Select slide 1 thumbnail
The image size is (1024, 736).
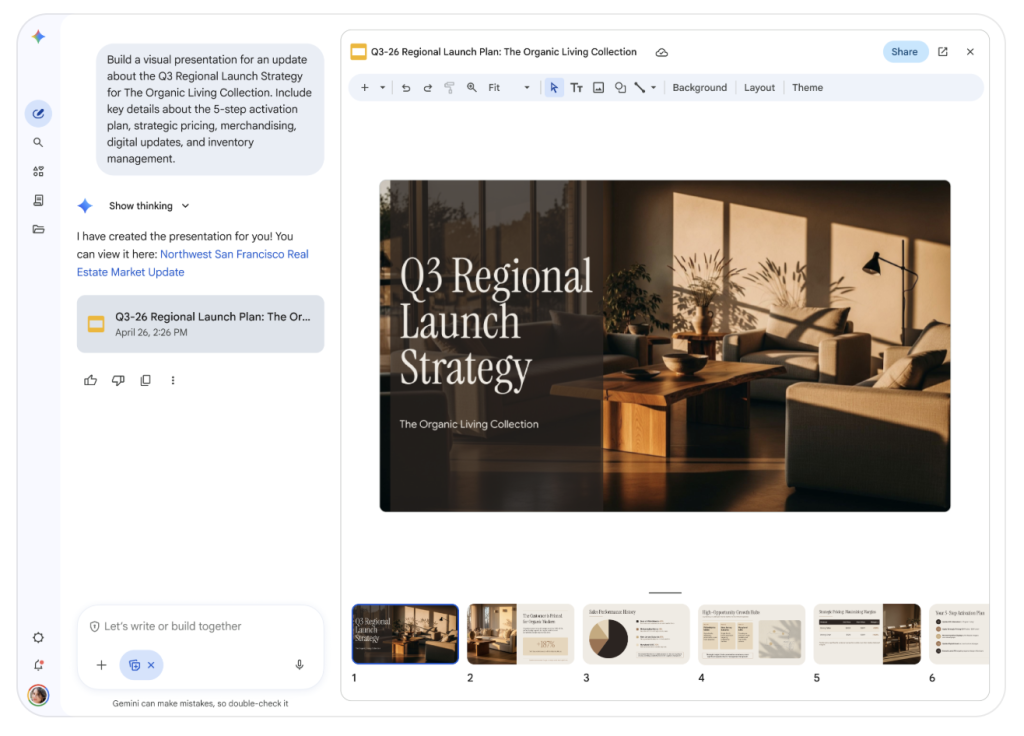click(x=406, y=634)
